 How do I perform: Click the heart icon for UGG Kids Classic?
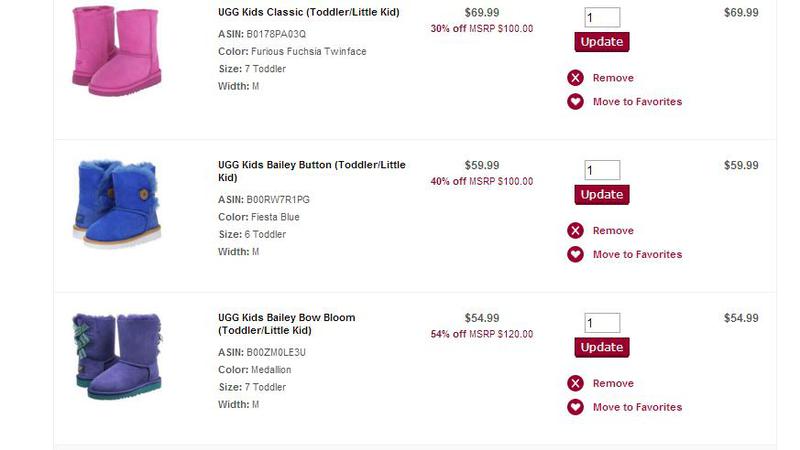click(x=575, y=102)
